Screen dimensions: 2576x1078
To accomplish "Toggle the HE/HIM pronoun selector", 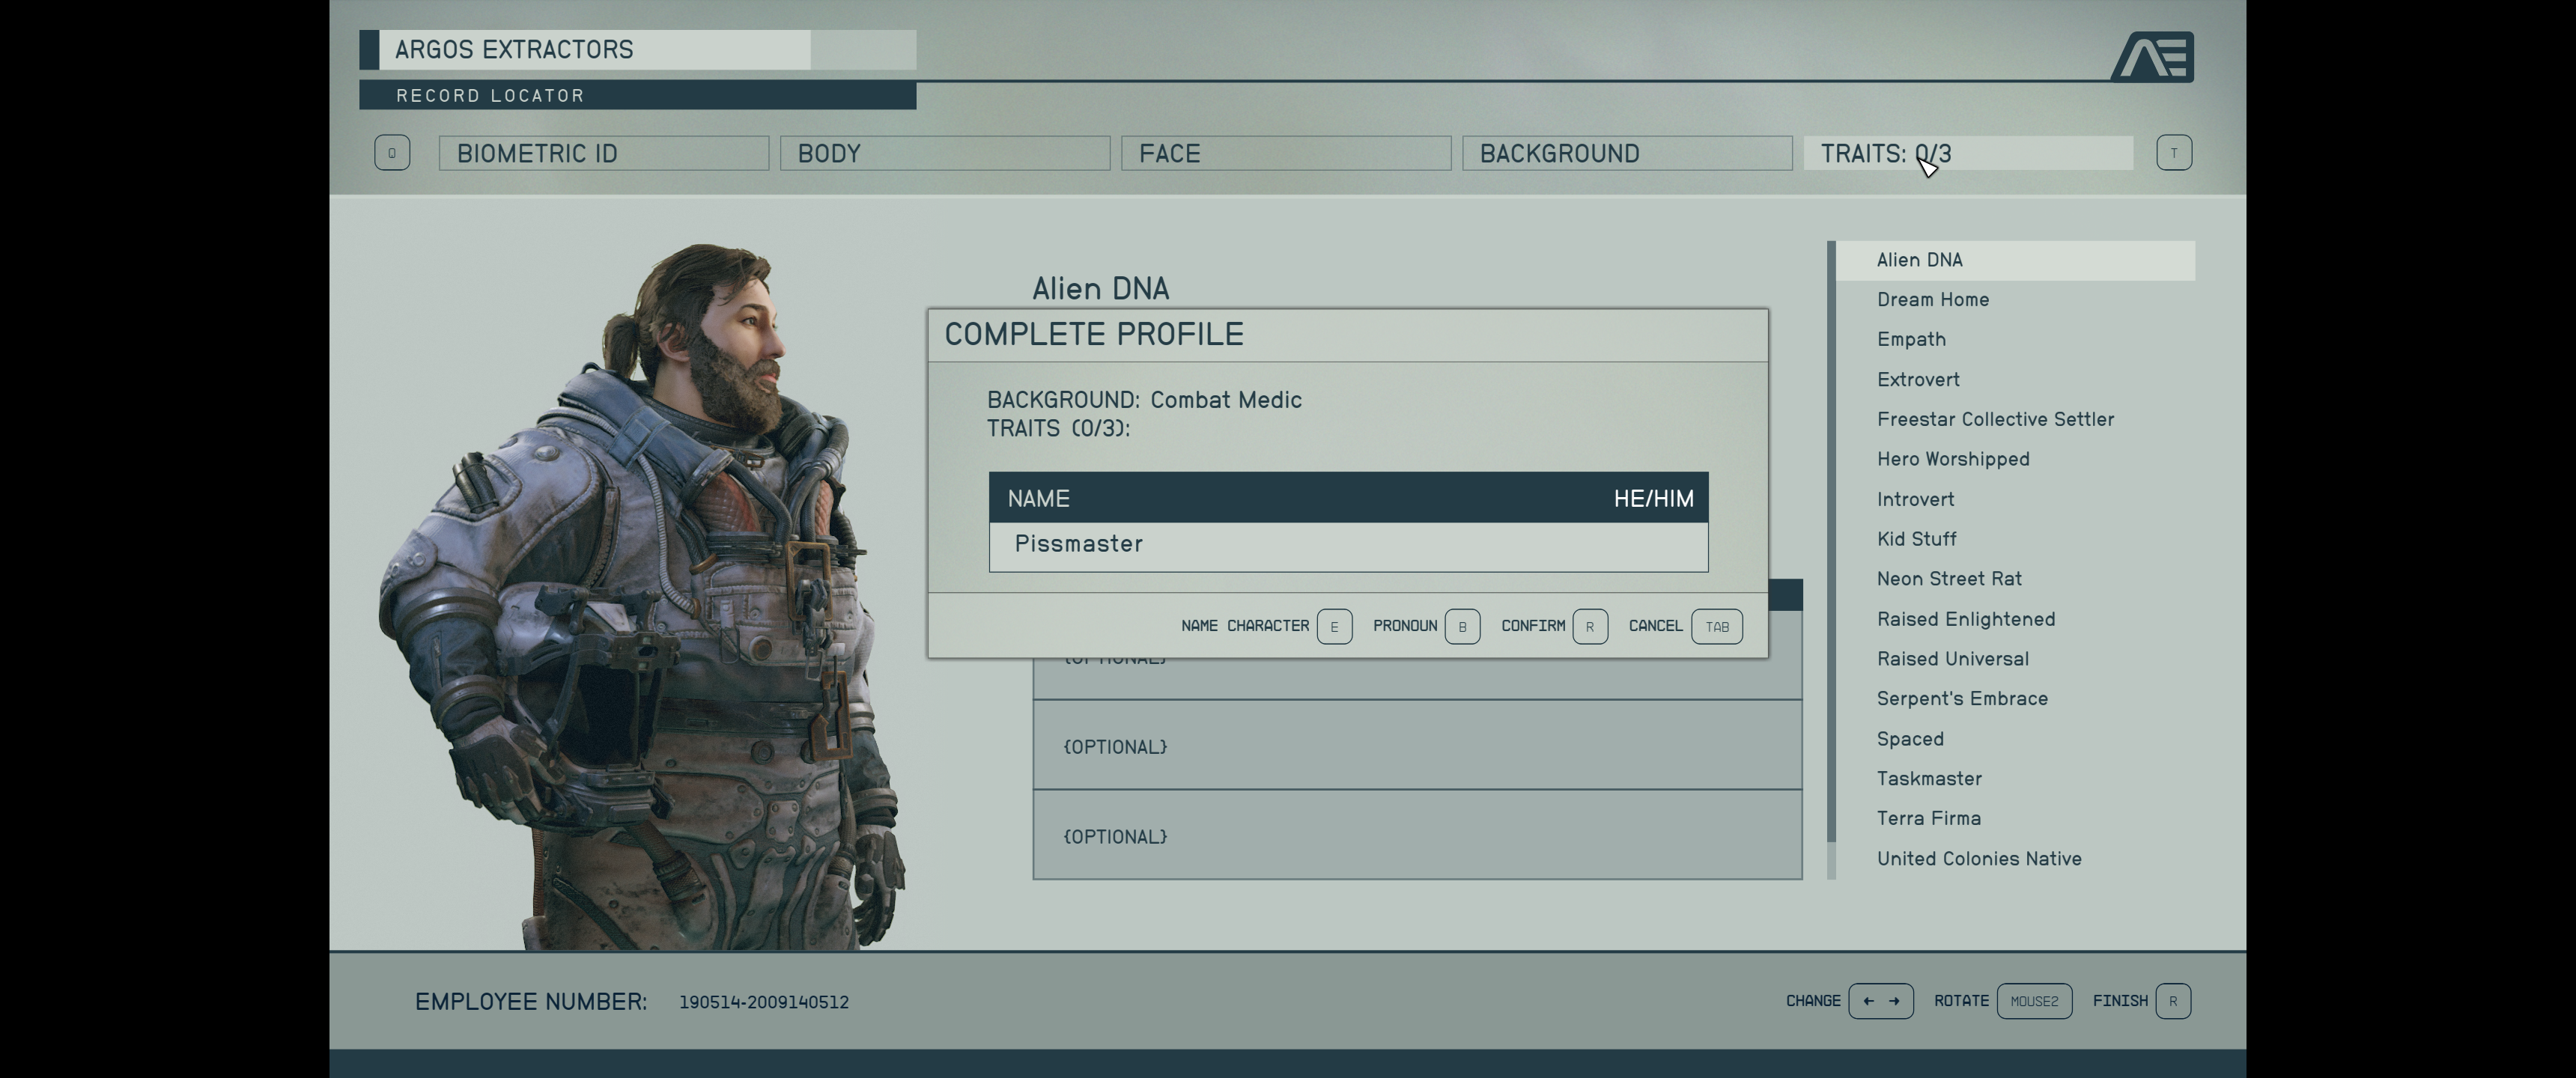I will tap(1653, 498).
